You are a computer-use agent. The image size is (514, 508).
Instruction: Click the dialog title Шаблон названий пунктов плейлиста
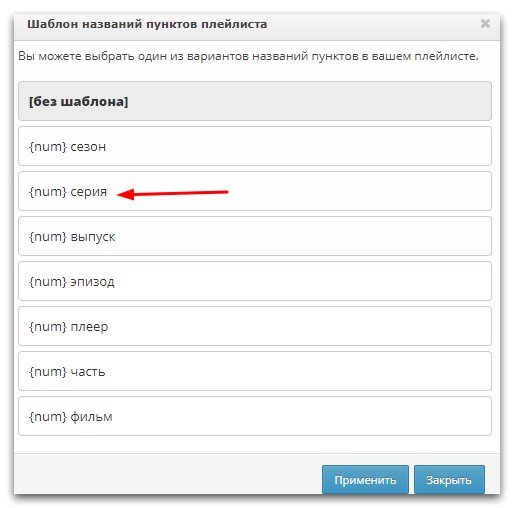click(147, 24)
